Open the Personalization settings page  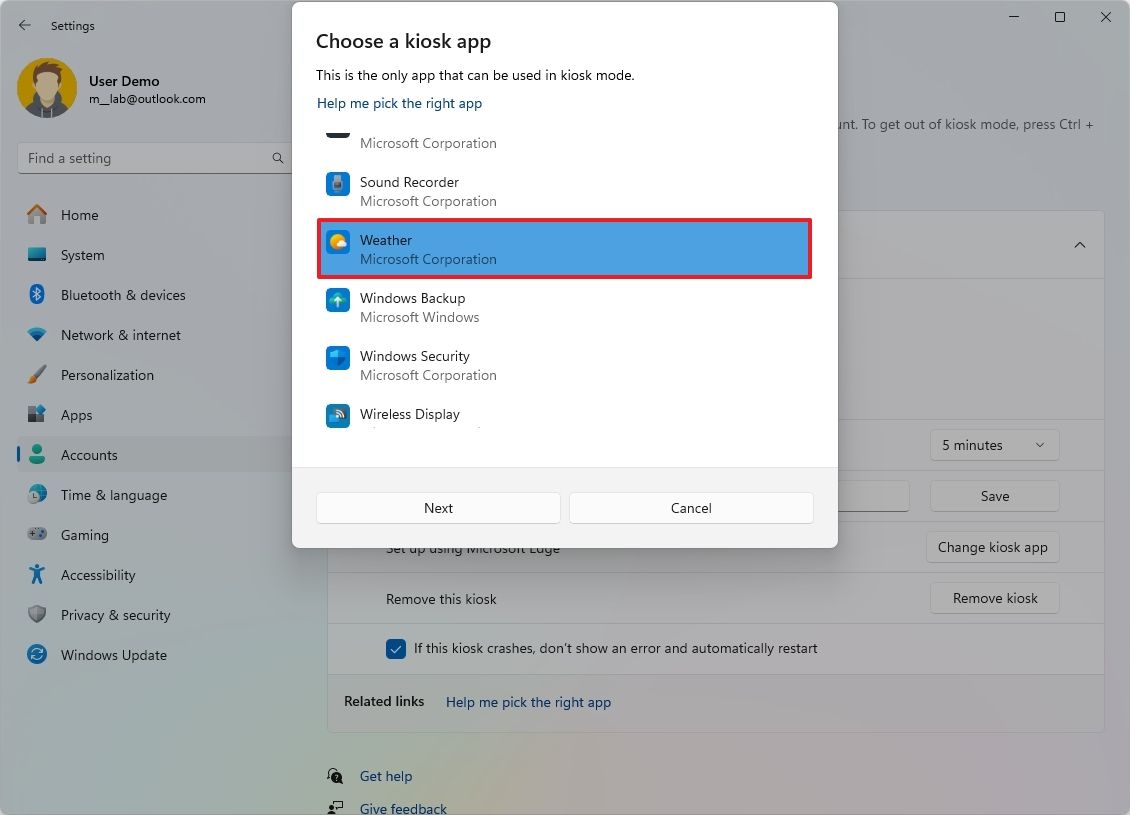107,375
